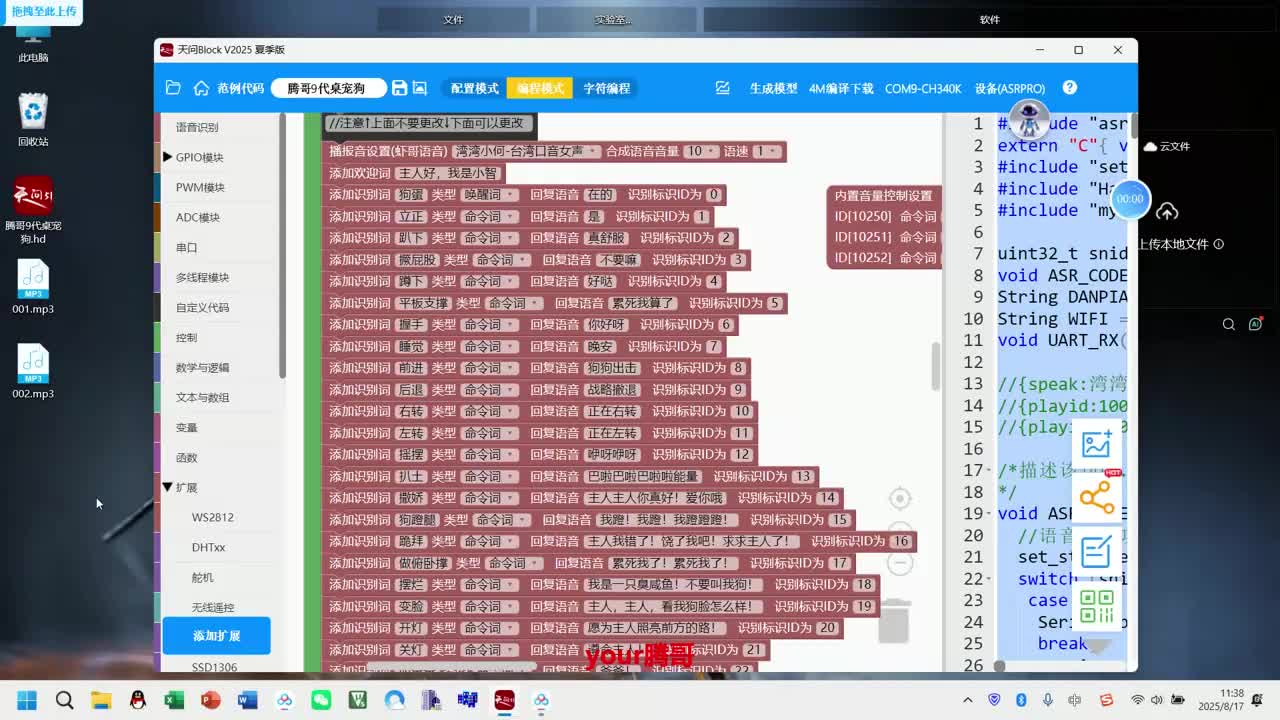Click the workspace trash can
1280x720 pixels.
click(x=894, y=621)
